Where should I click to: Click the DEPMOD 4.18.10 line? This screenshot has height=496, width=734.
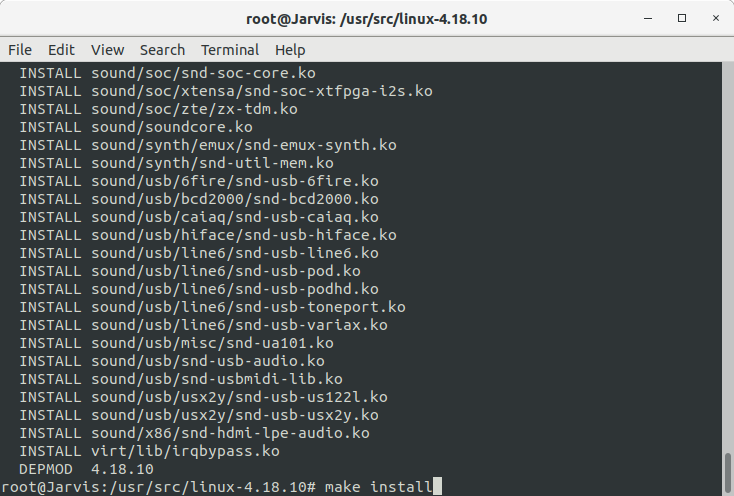[x=86, y=469]
